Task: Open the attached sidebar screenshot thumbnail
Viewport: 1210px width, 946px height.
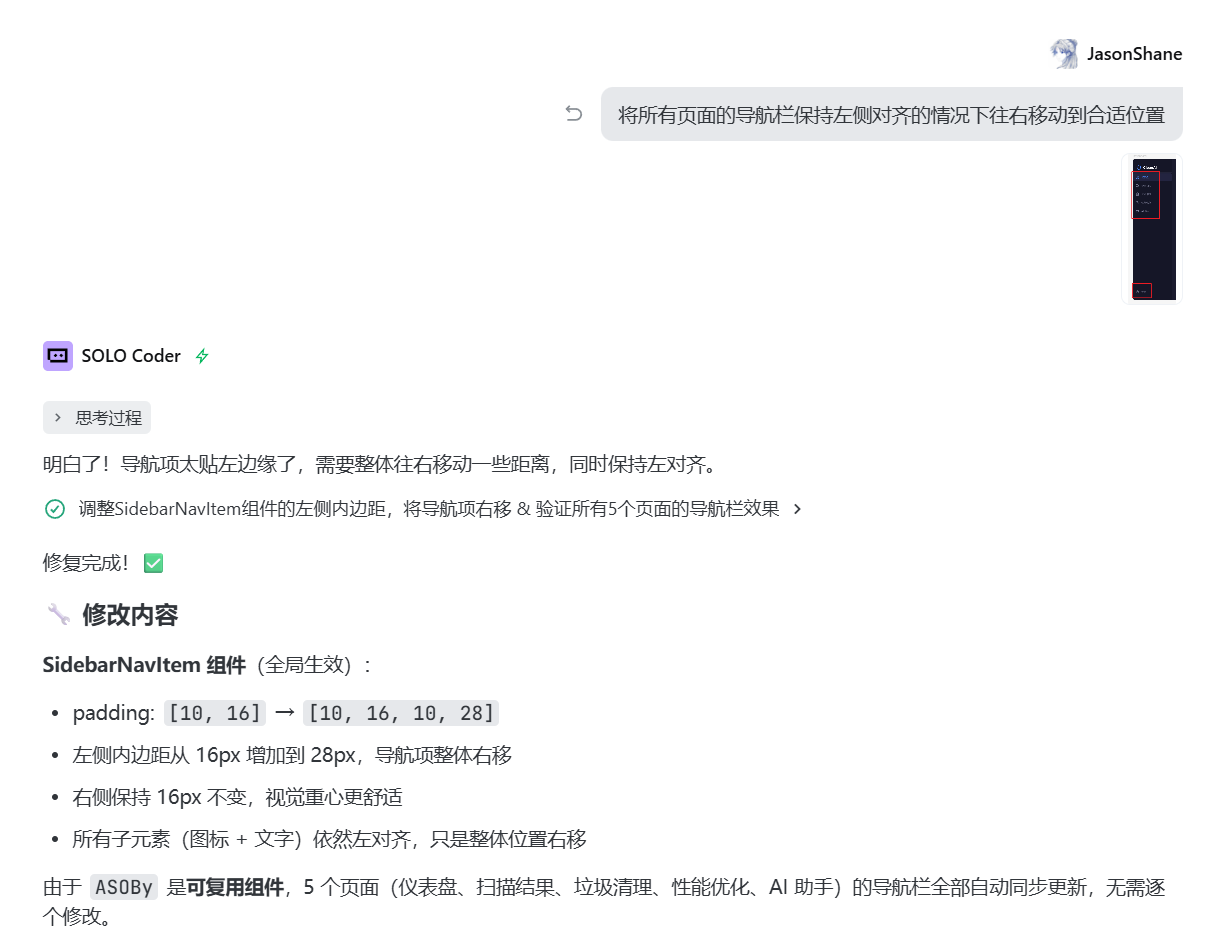Action: (x=1155, y=228)
